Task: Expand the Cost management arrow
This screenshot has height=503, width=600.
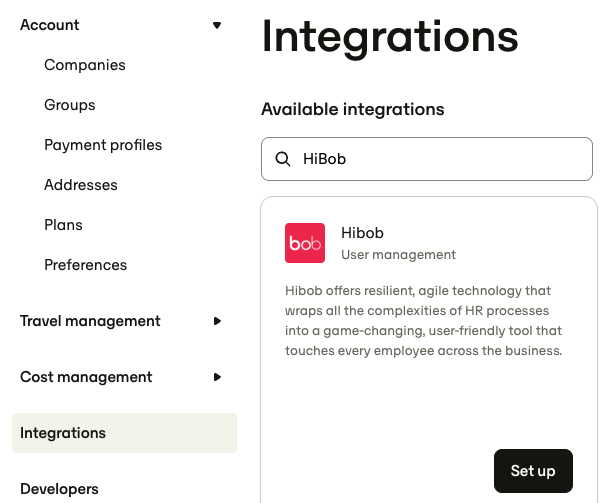Action: [217, 377]
